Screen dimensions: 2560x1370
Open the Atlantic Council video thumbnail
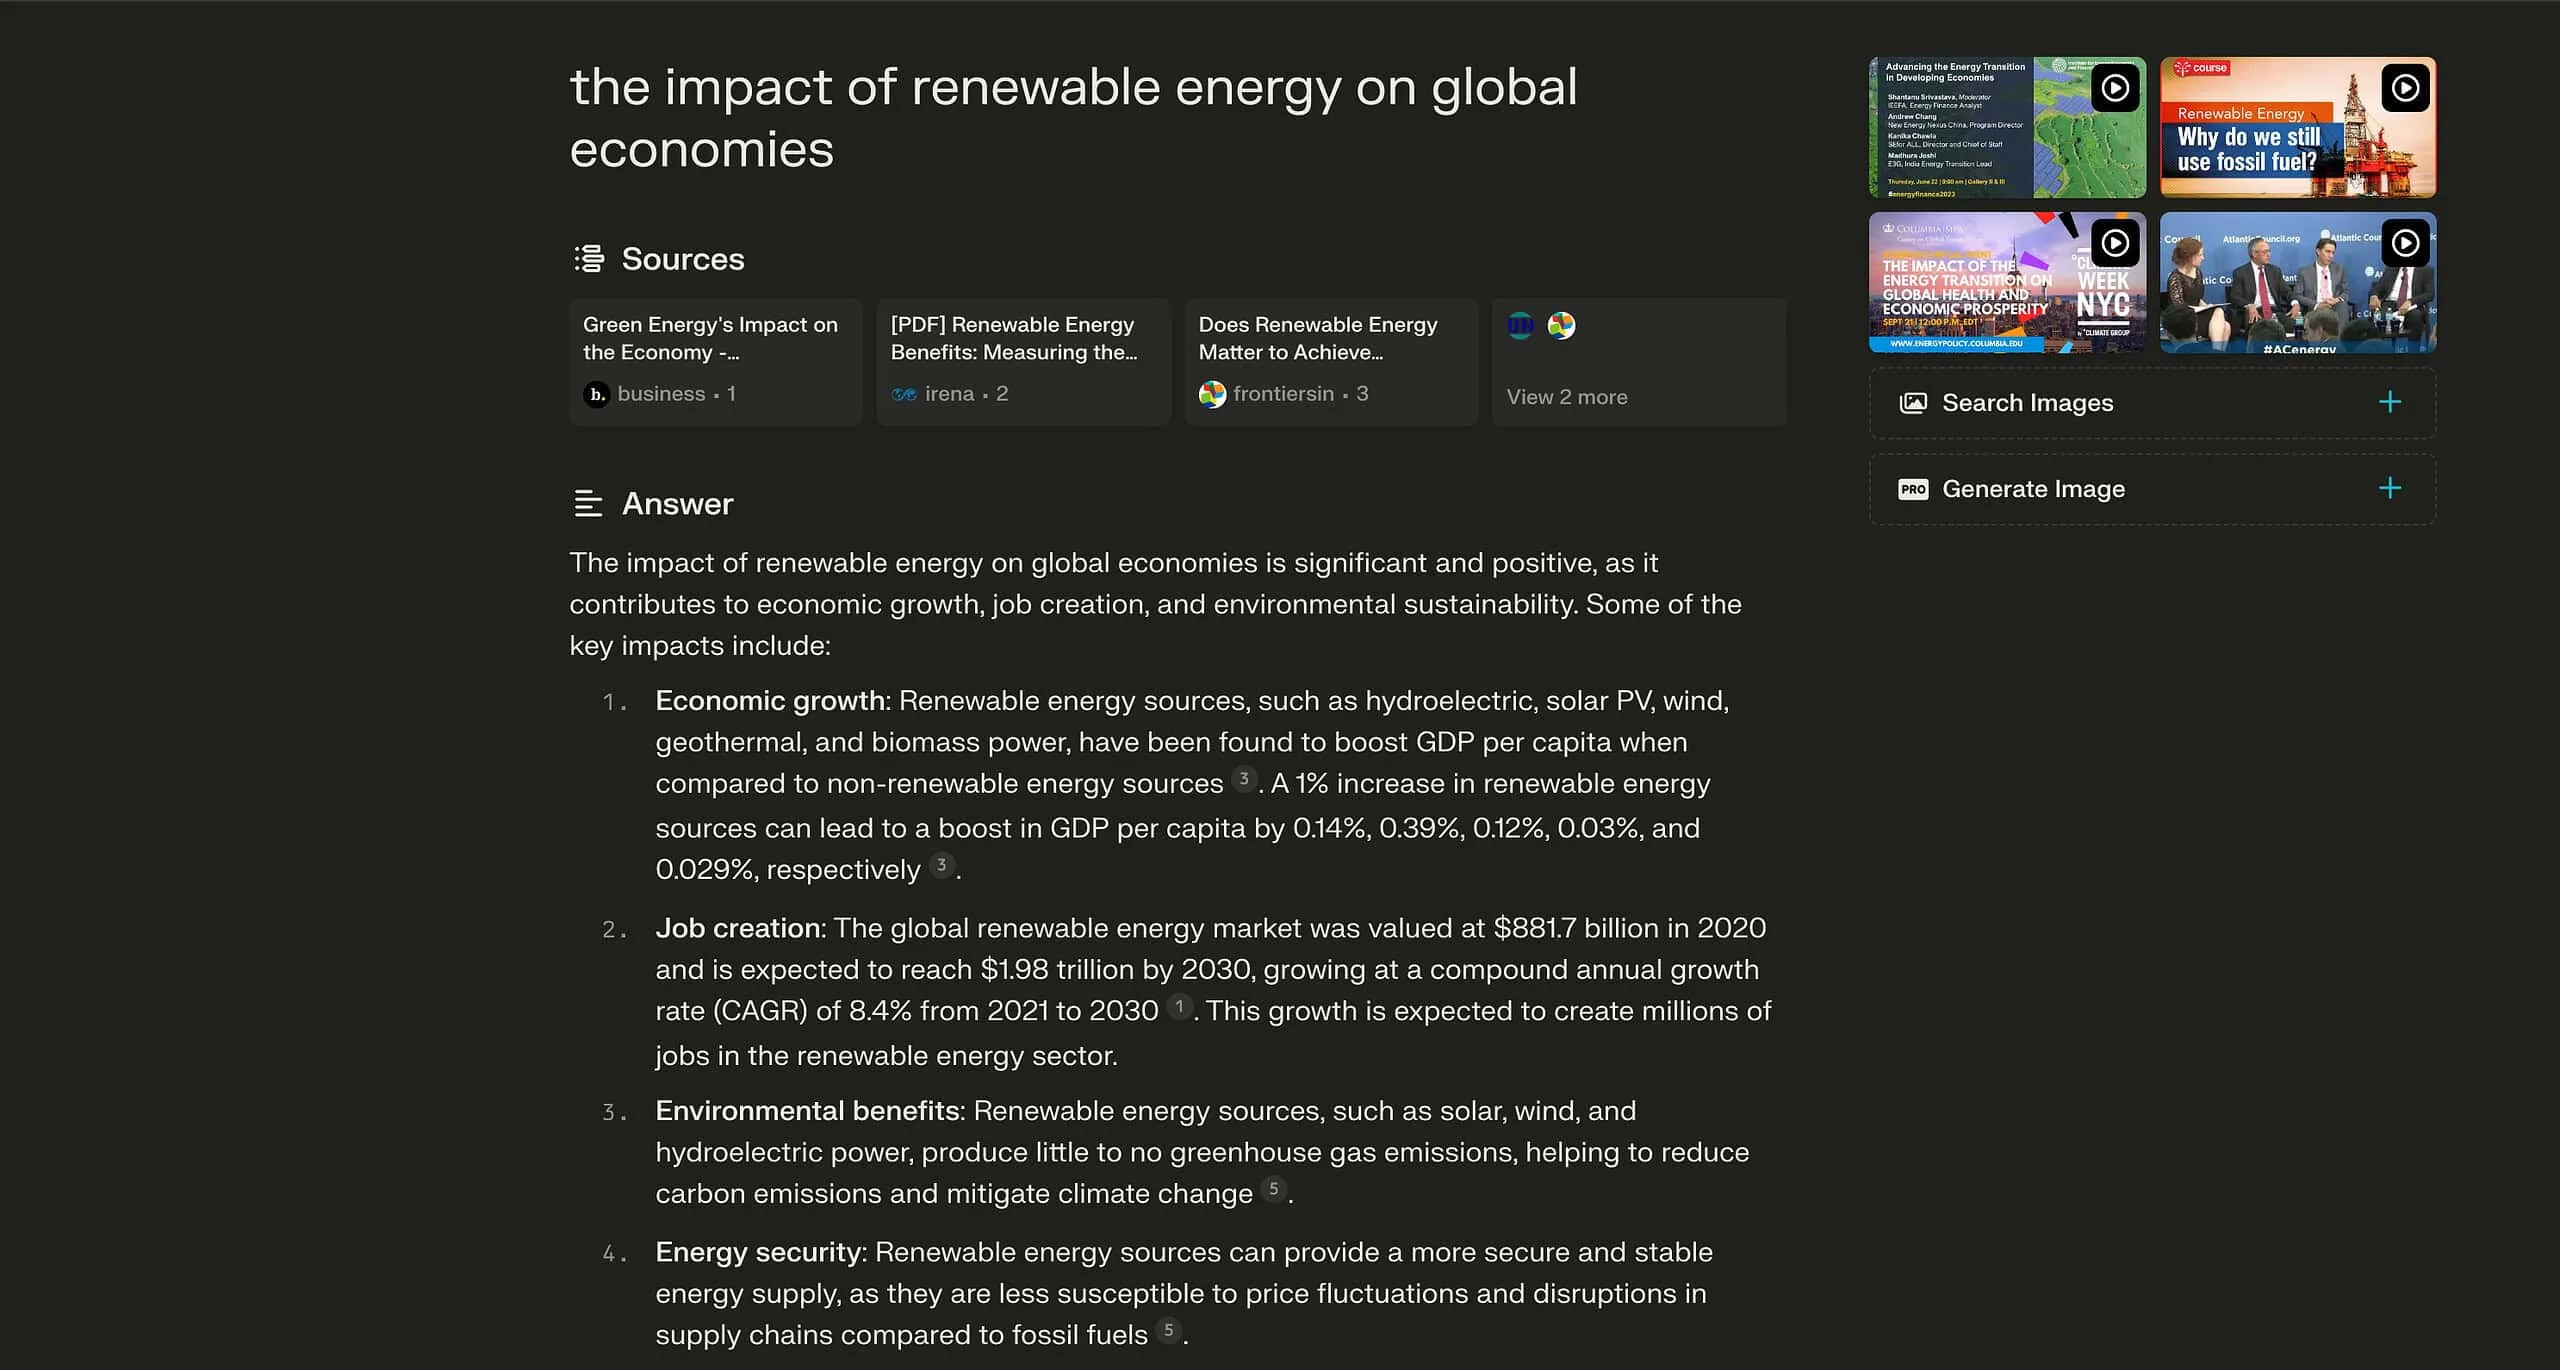(x=2298, y=282)
